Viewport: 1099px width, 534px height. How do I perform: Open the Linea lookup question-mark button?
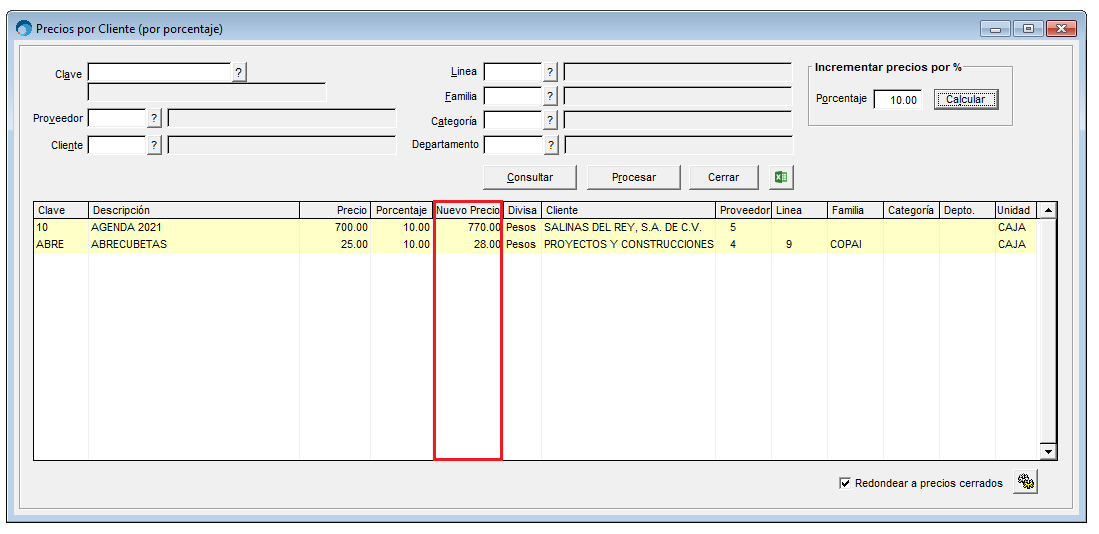[x=550, y=71]
